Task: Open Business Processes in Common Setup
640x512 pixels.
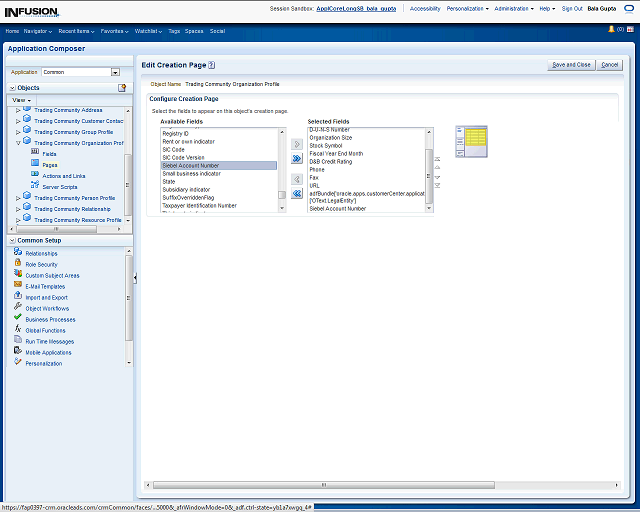Action: coord(49,319)
